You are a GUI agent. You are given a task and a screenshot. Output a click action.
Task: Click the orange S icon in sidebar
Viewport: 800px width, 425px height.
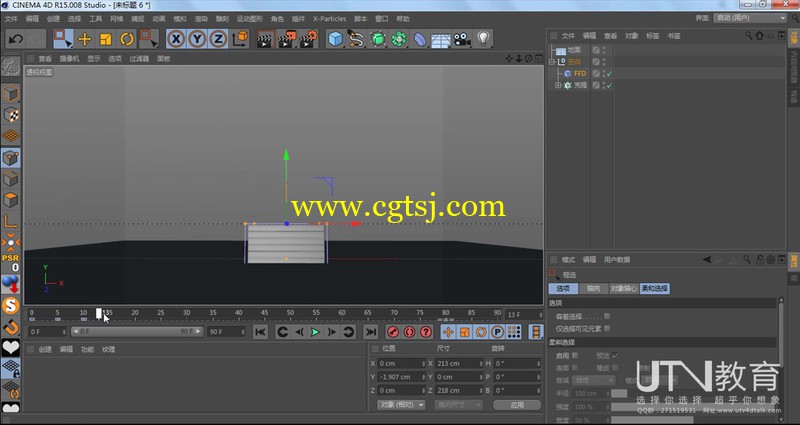tap(11, 306)
